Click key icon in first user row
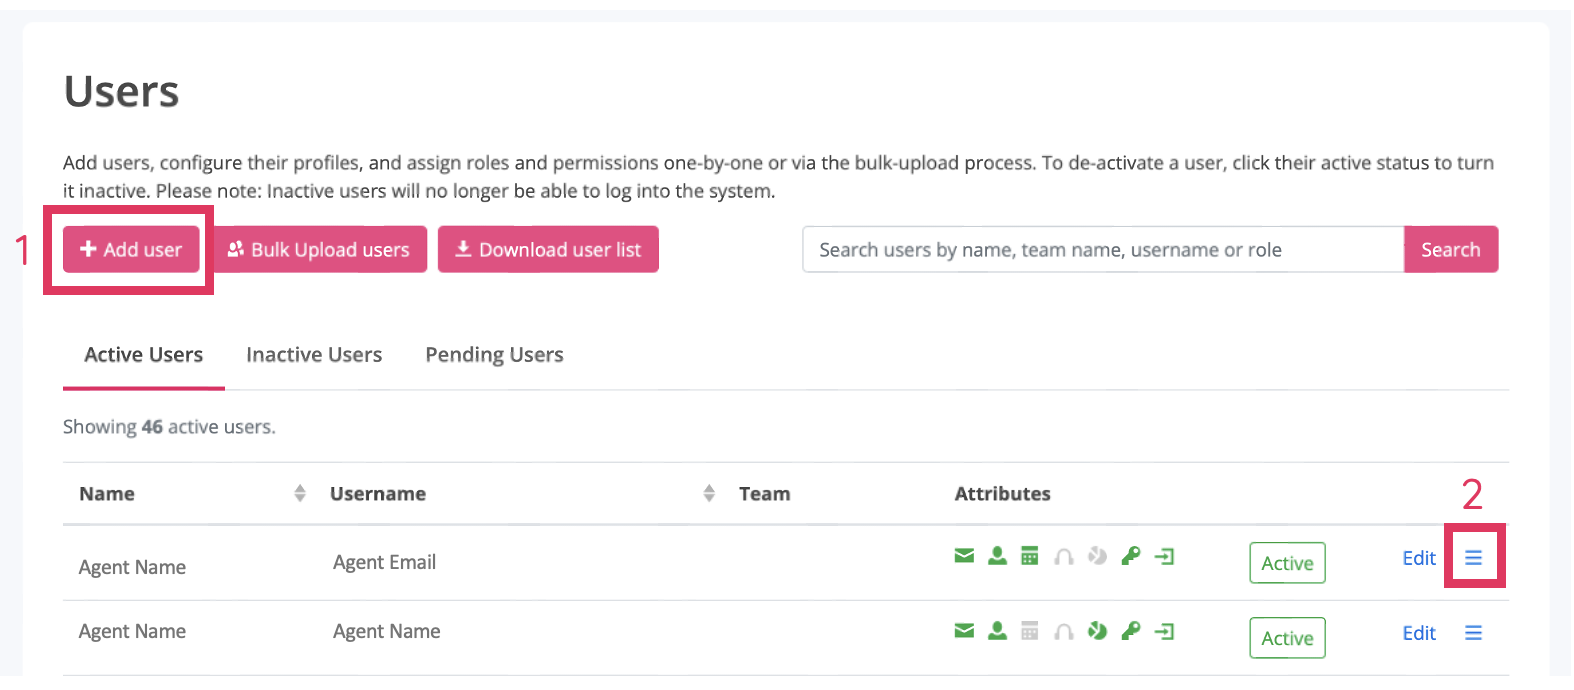1574x690 pixels. 1130,556
